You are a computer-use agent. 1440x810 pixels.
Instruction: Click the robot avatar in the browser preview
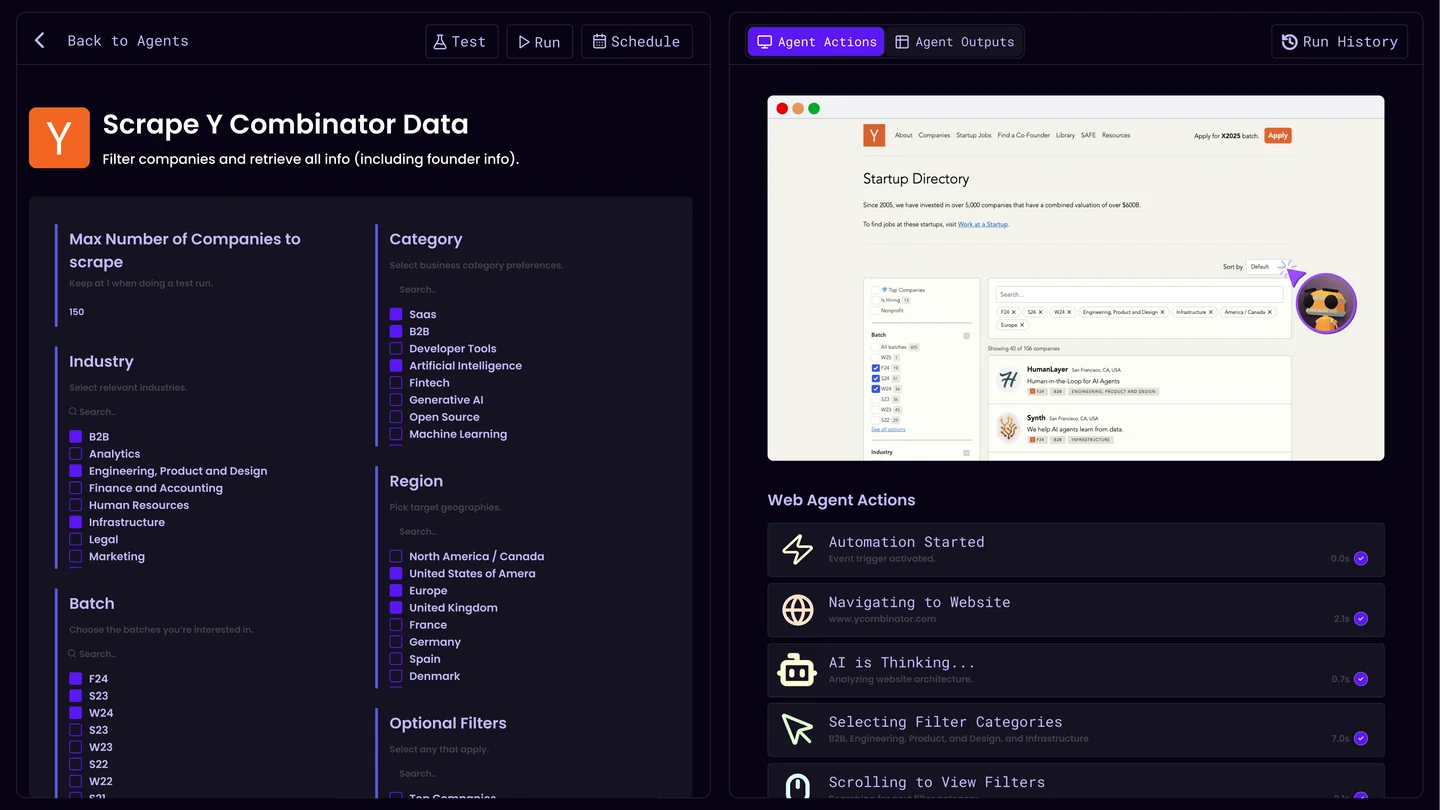(1326, 303)
